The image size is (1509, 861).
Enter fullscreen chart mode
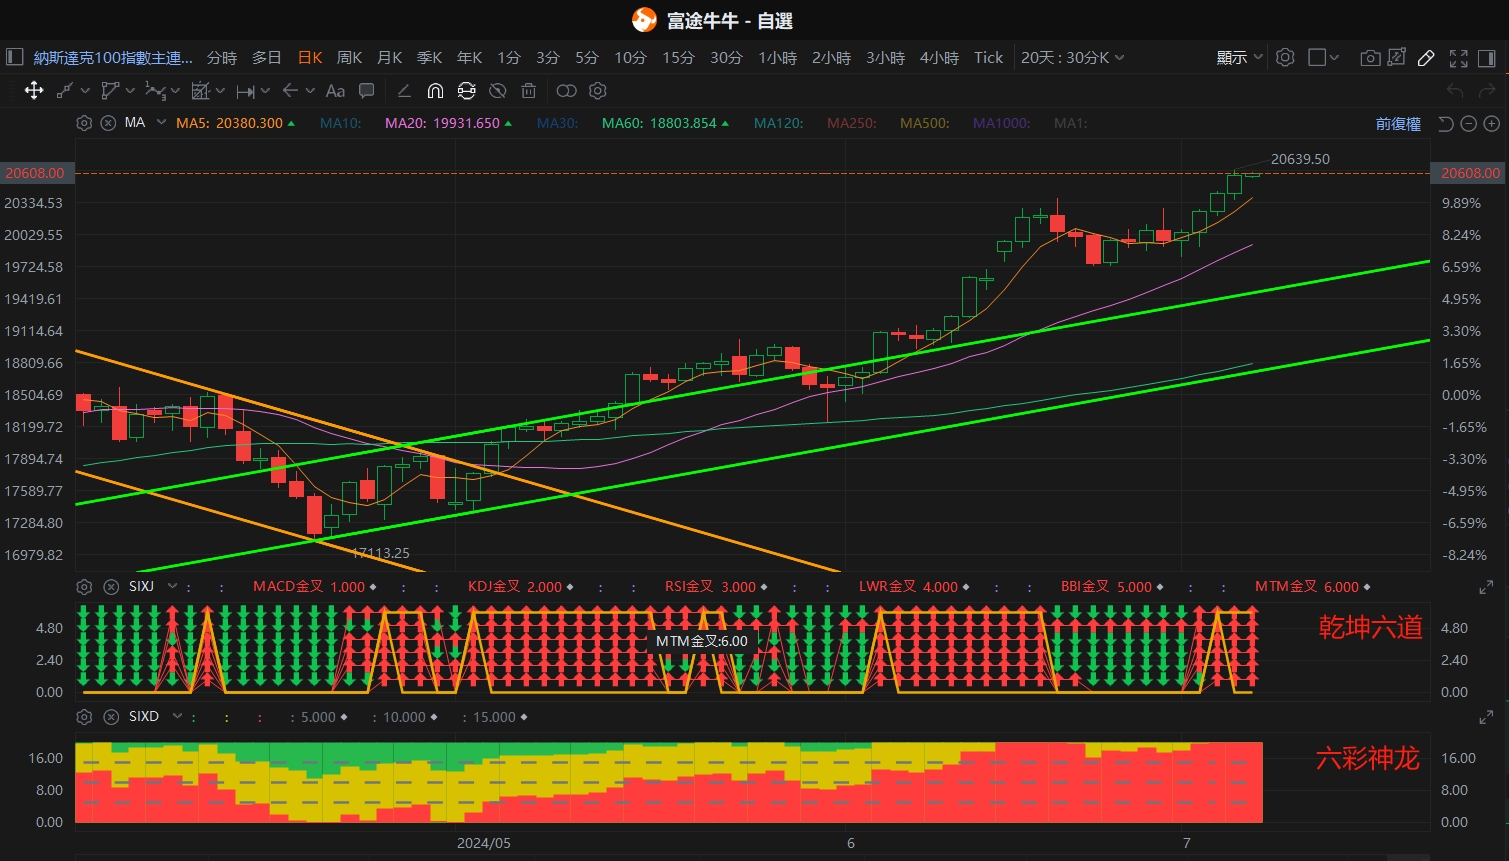(x=1458, y=58)
